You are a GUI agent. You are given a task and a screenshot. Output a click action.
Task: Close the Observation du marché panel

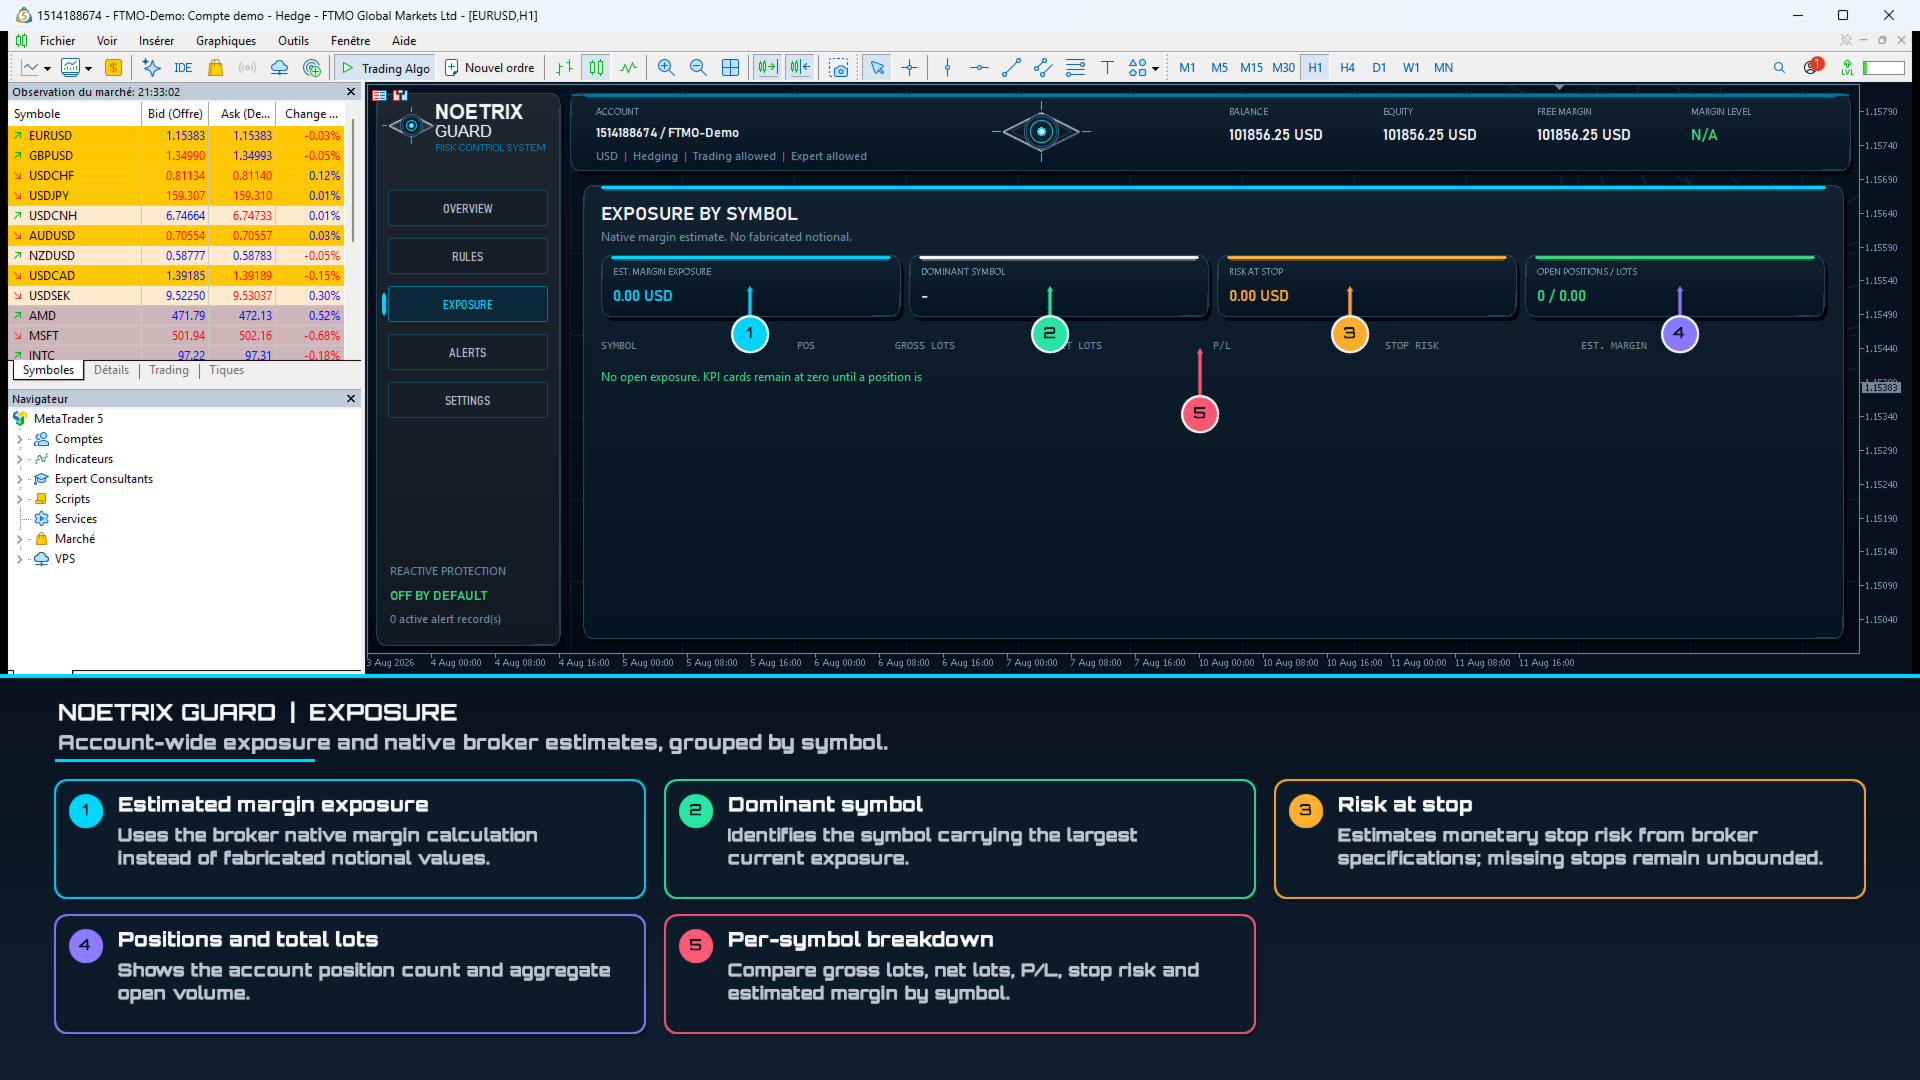point(351,92)
